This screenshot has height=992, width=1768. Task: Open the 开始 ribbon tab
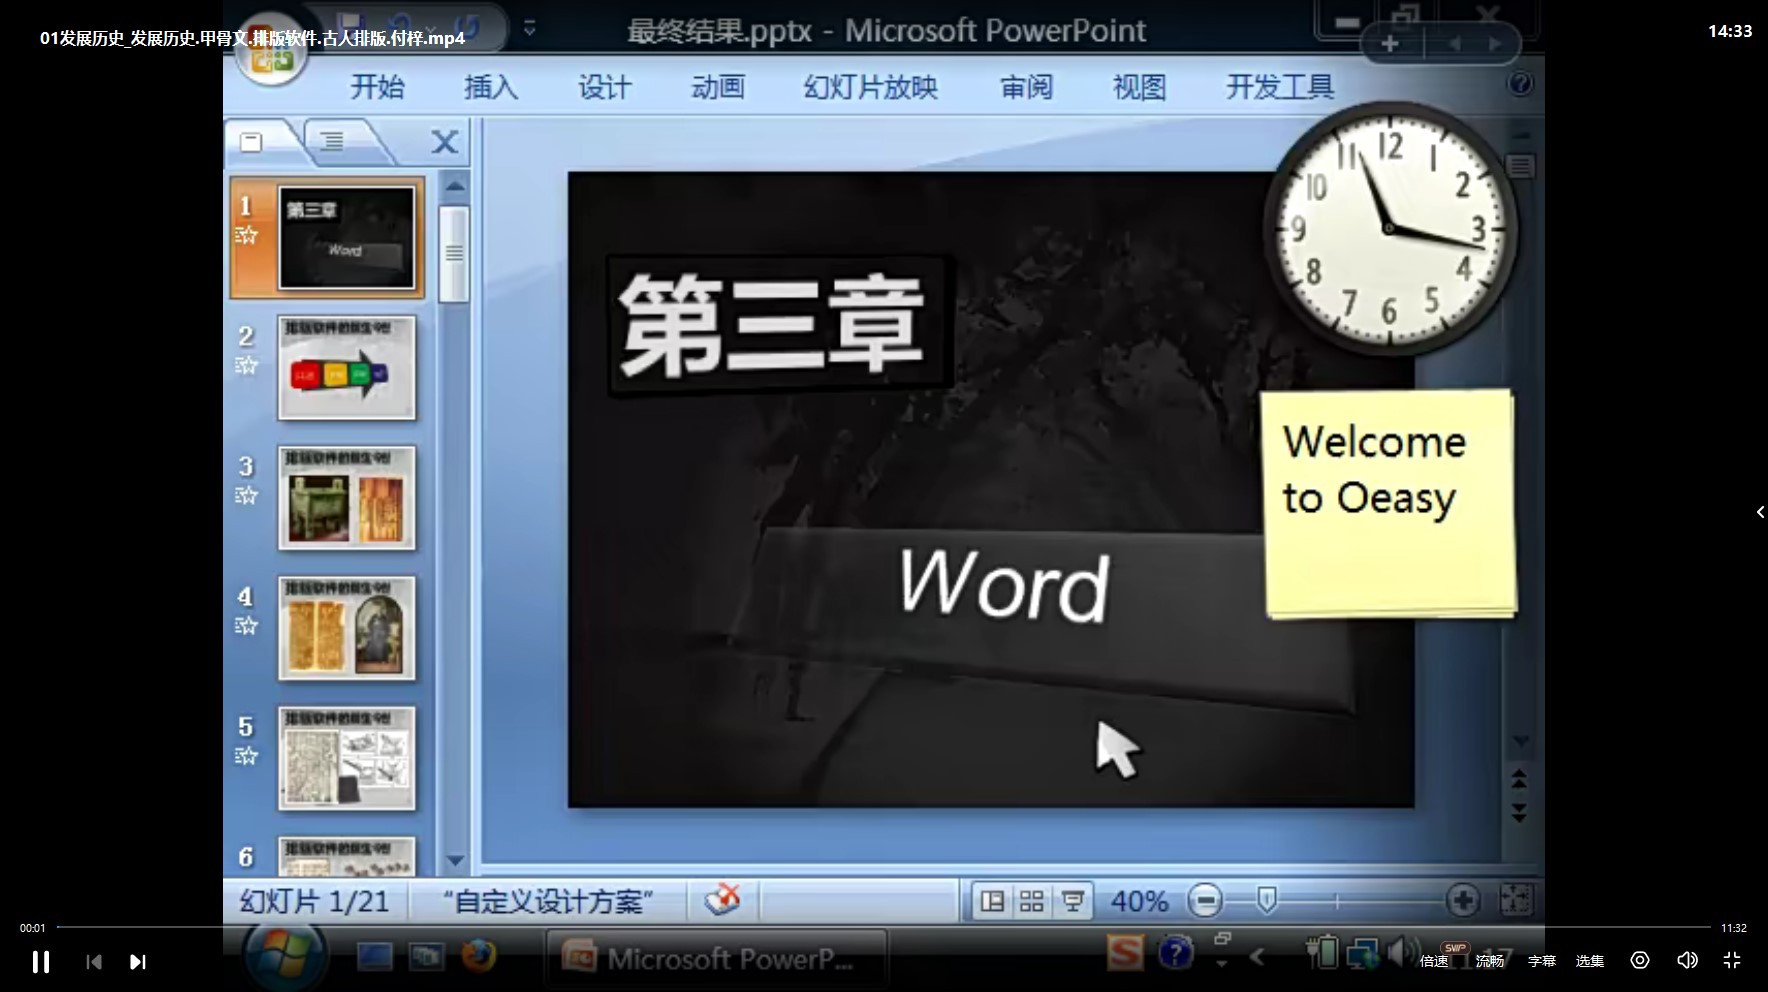click(x=377, y=87)
